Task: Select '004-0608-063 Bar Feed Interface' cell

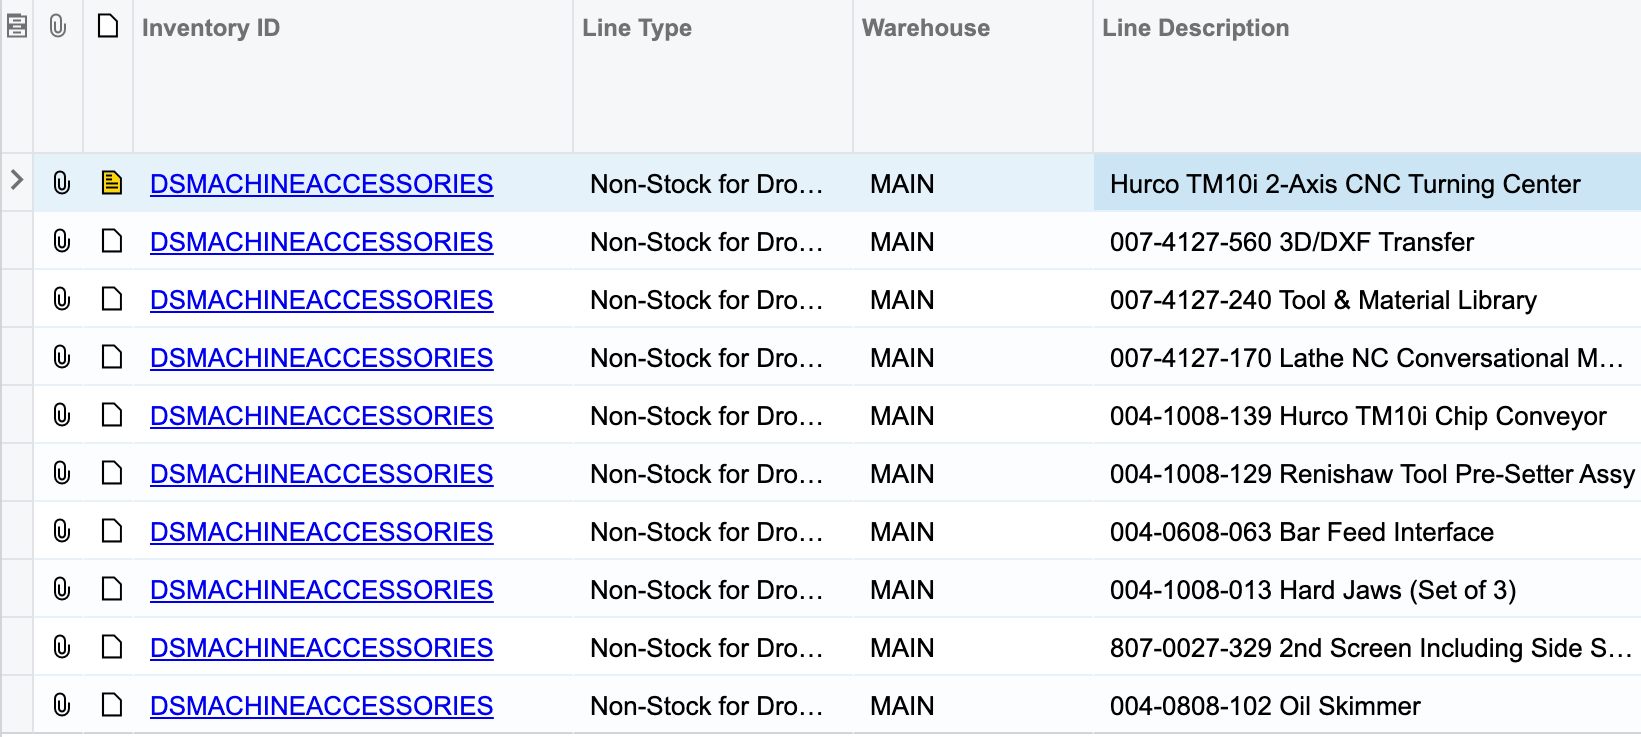Action: point(1367,531)
